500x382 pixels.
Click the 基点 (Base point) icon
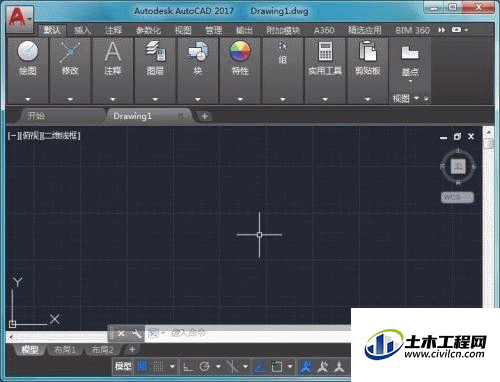[x=410, y=53]
